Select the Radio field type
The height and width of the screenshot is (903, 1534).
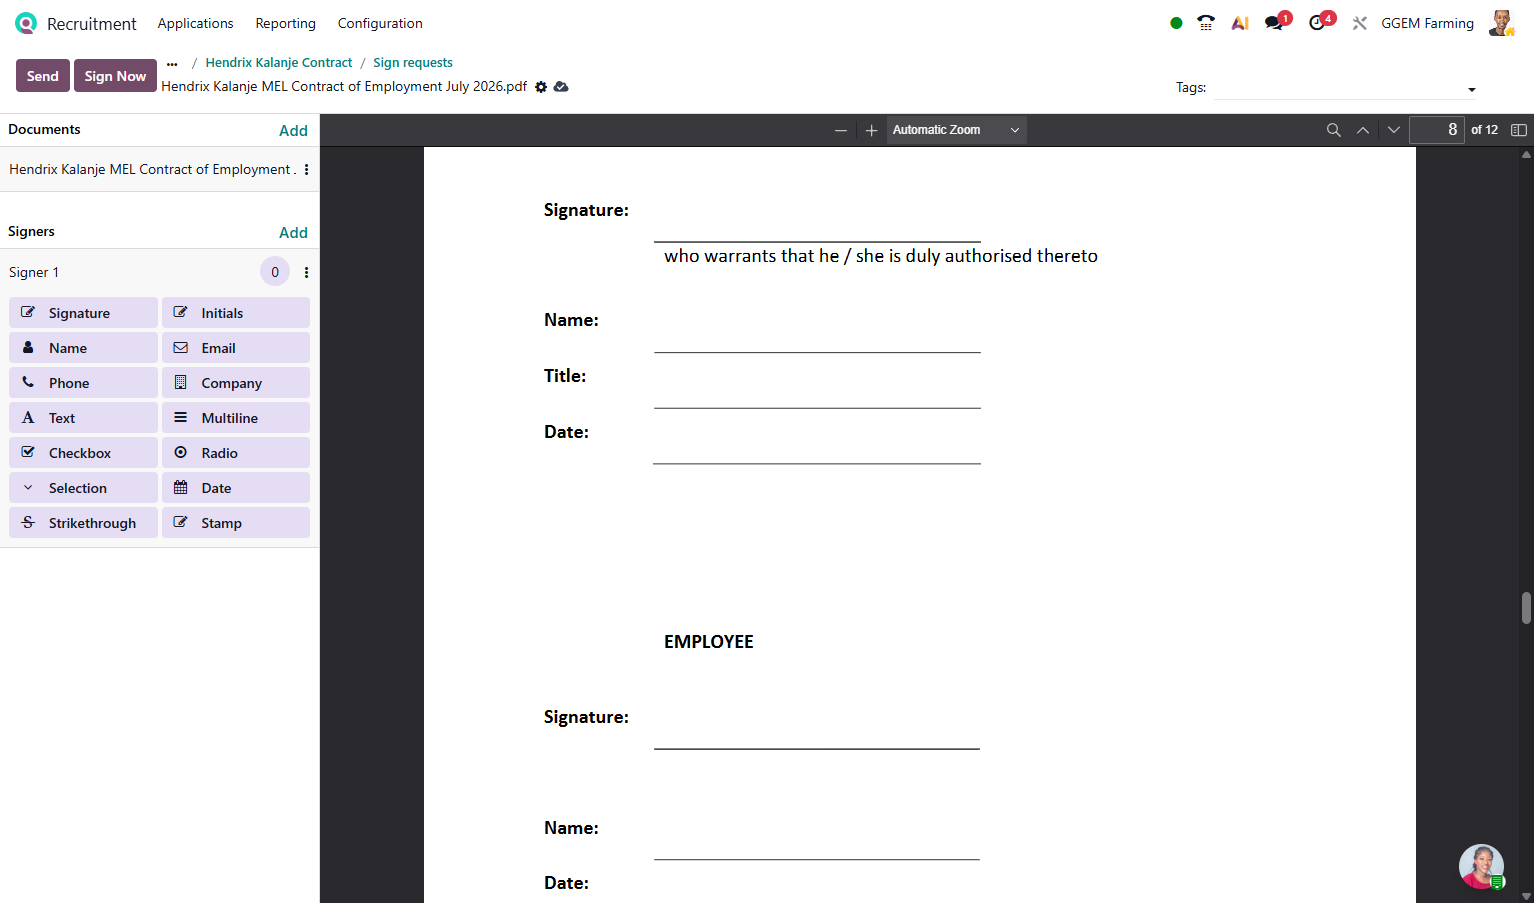(x=236, y=453)
